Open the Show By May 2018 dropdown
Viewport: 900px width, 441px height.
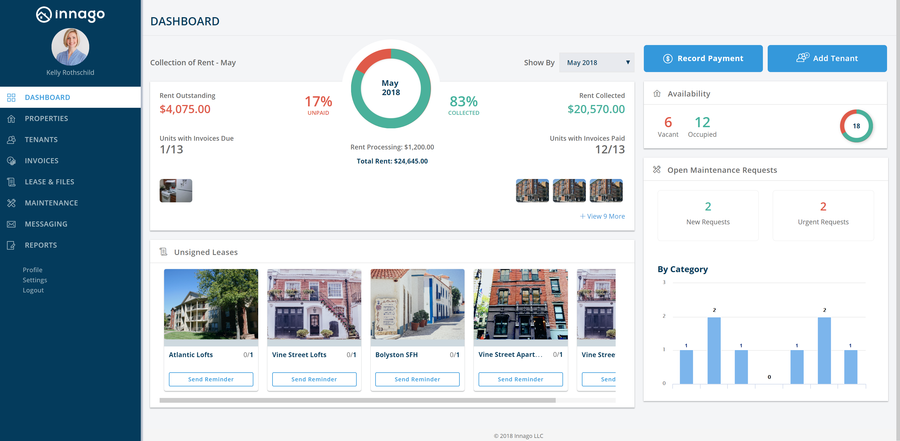596,62
